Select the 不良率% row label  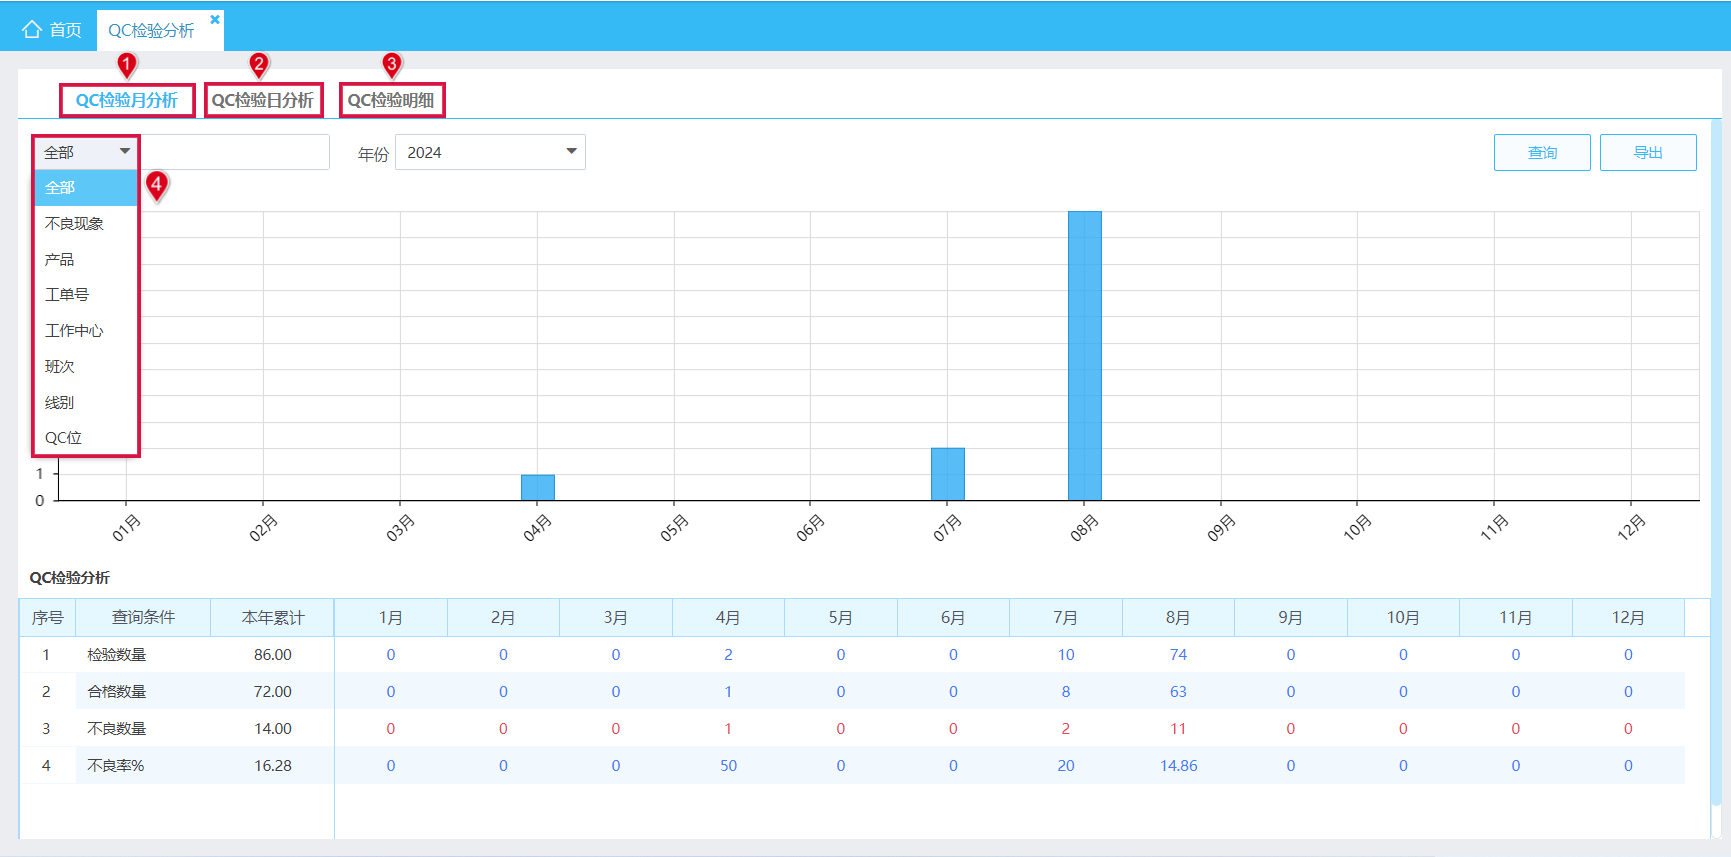pyautogui.click(x=115, y=766)
